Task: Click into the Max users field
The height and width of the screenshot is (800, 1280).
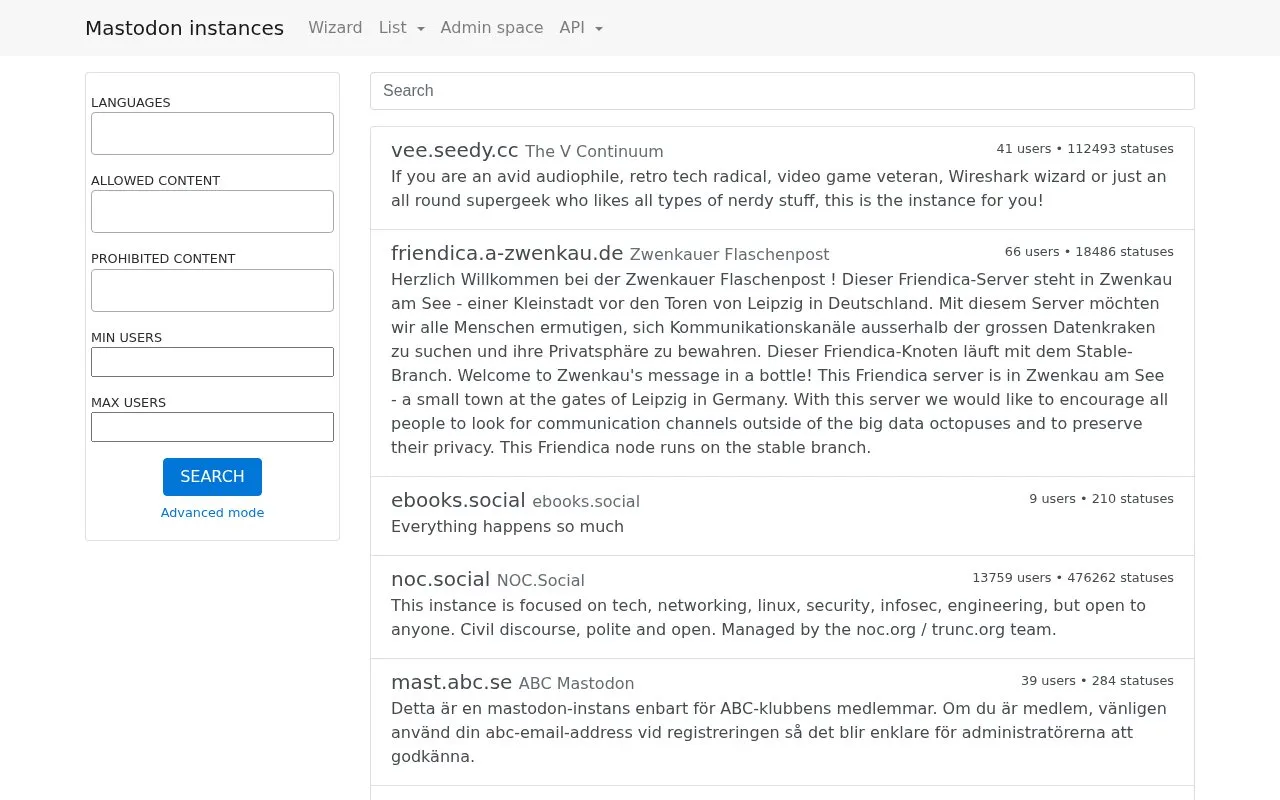Action: tap(212, 427)
